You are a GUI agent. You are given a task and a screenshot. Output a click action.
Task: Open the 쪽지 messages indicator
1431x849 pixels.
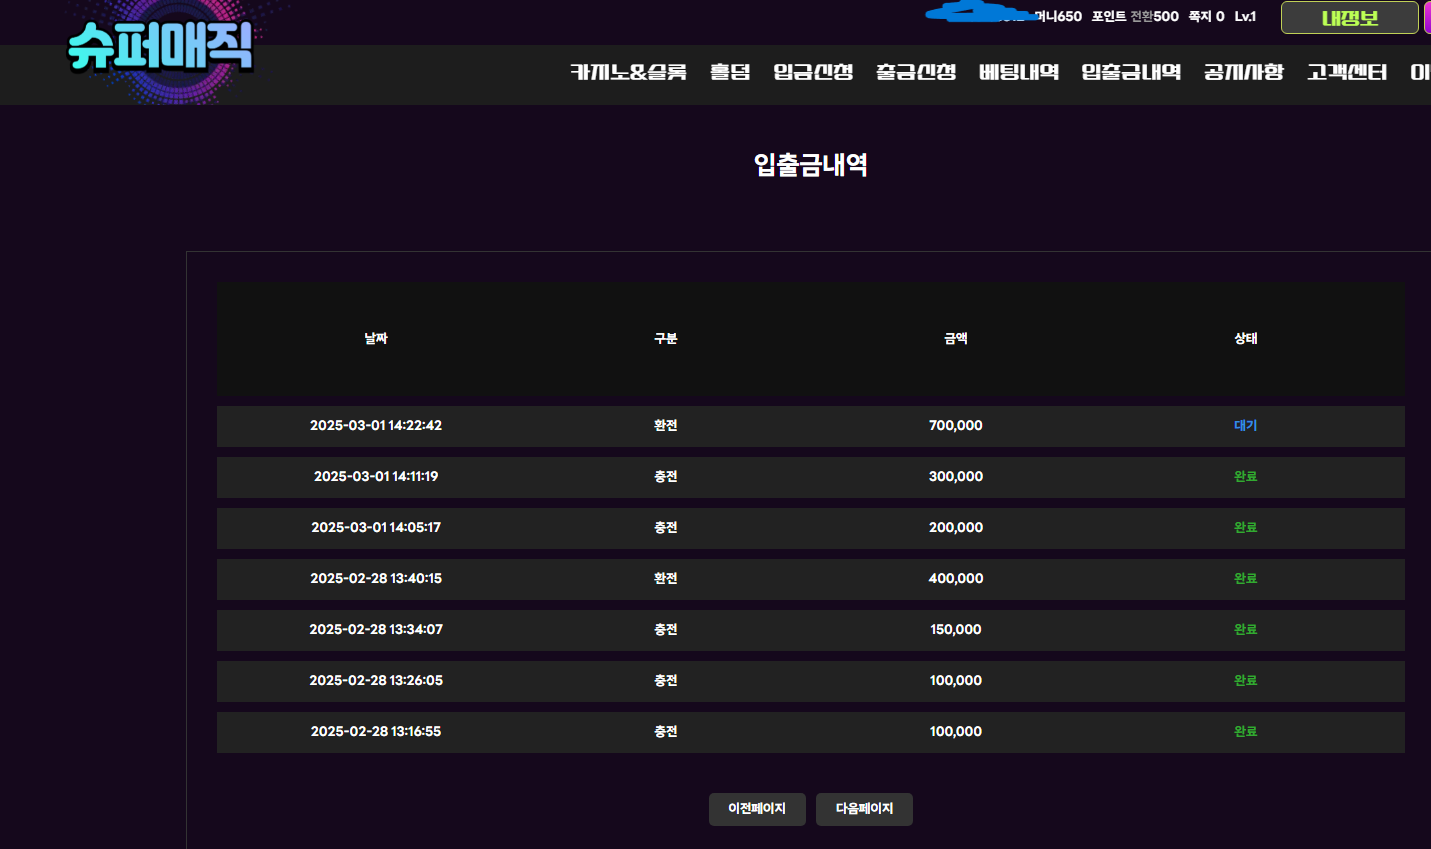point(1205,17)
